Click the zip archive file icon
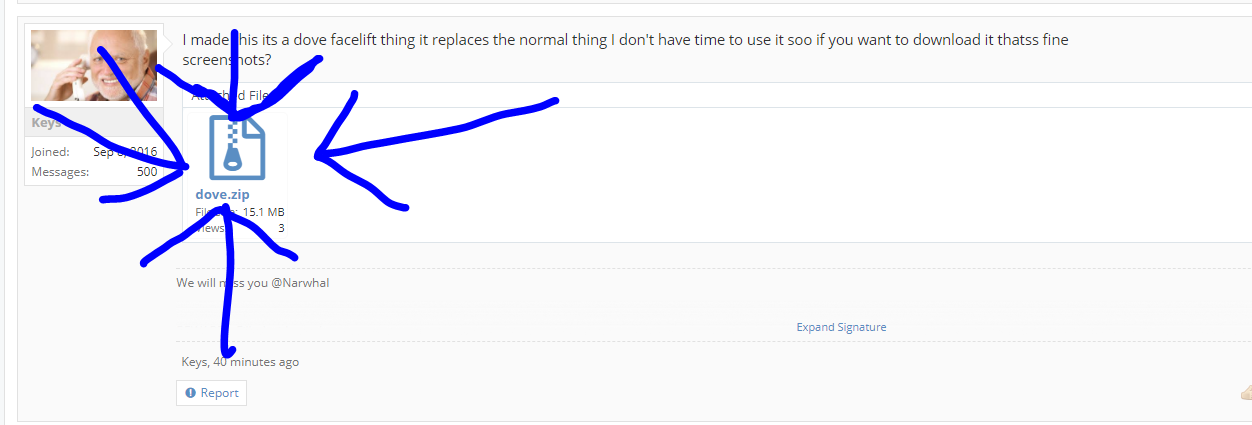 [x=237, y=148]
